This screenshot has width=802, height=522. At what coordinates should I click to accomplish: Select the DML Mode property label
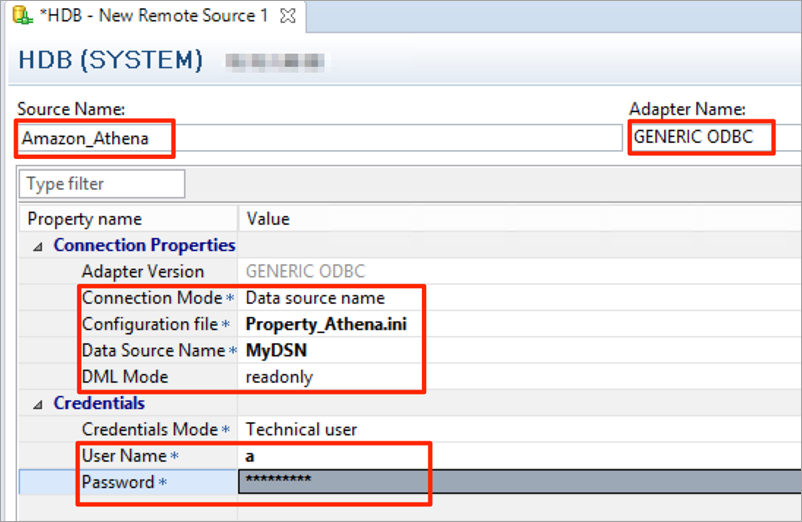tap(125, 377)
